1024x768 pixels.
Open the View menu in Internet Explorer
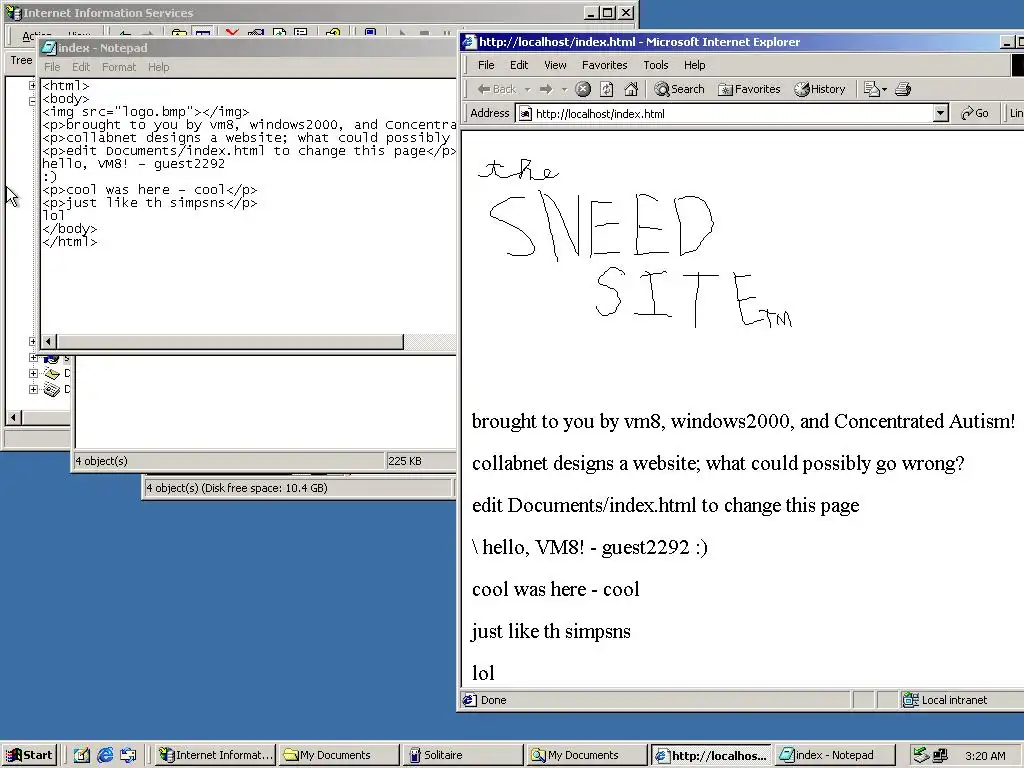[555, 65]
